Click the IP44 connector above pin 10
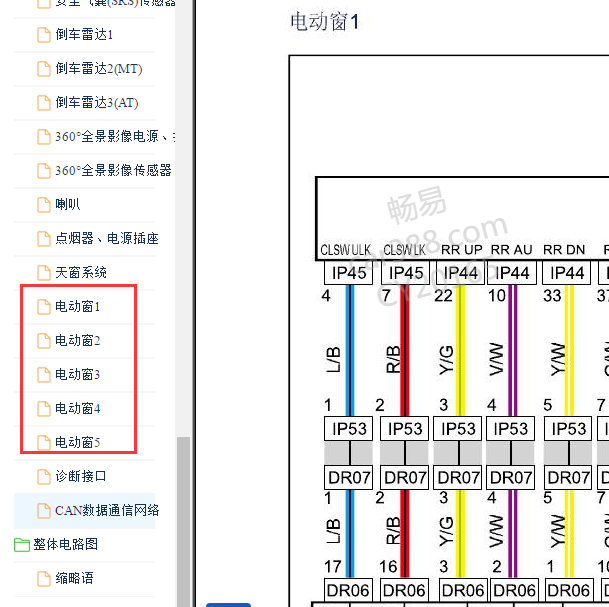 (512, 273)
